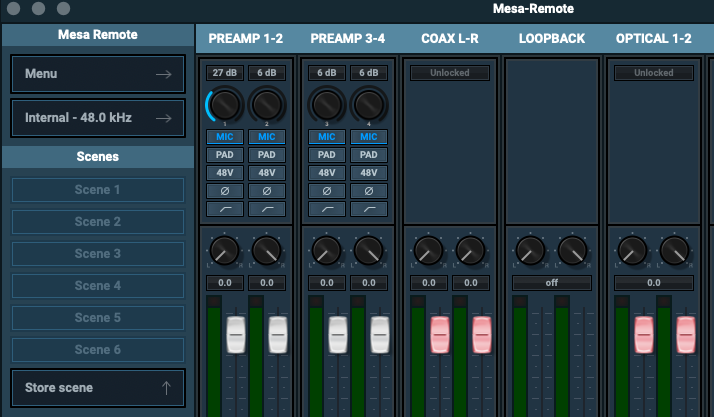Enable high-pass filter on preamp channel 4
This screenshot has height=417, width=714.
click(x=369, y=209)
